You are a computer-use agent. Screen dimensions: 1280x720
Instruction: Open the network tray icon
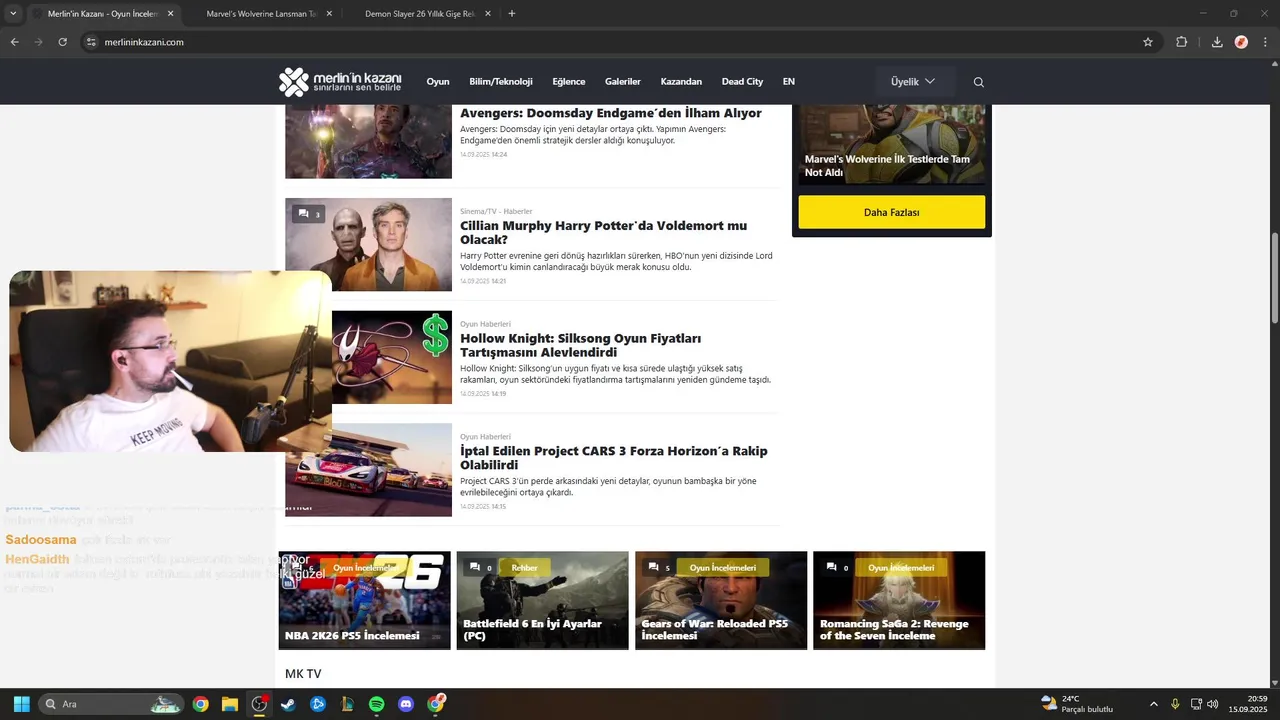(x=1195, y=704)
